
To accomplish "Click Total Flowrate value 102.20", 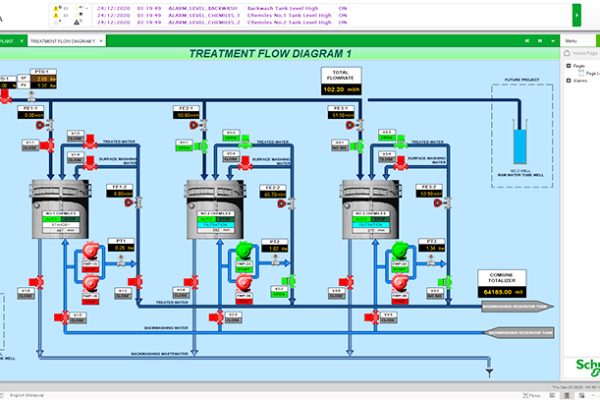I will click(341, 90).
